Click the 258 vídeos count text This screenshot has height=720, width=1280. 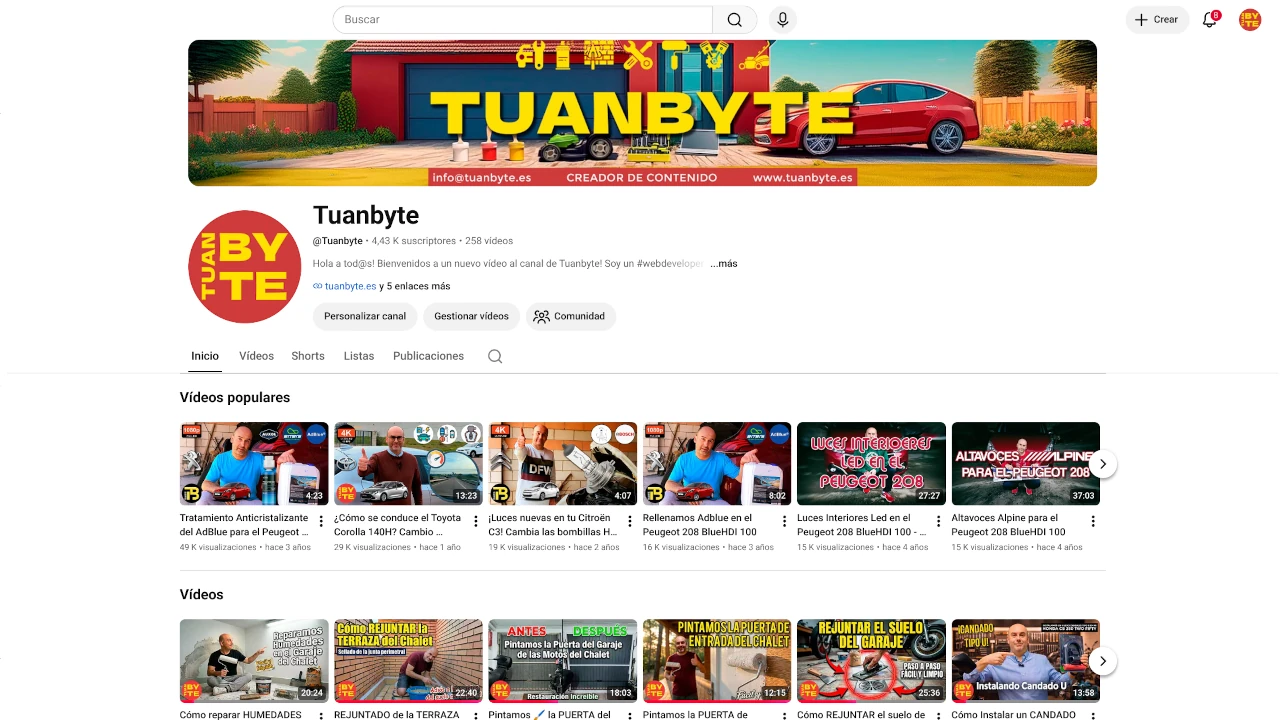(x=489, y=241)
